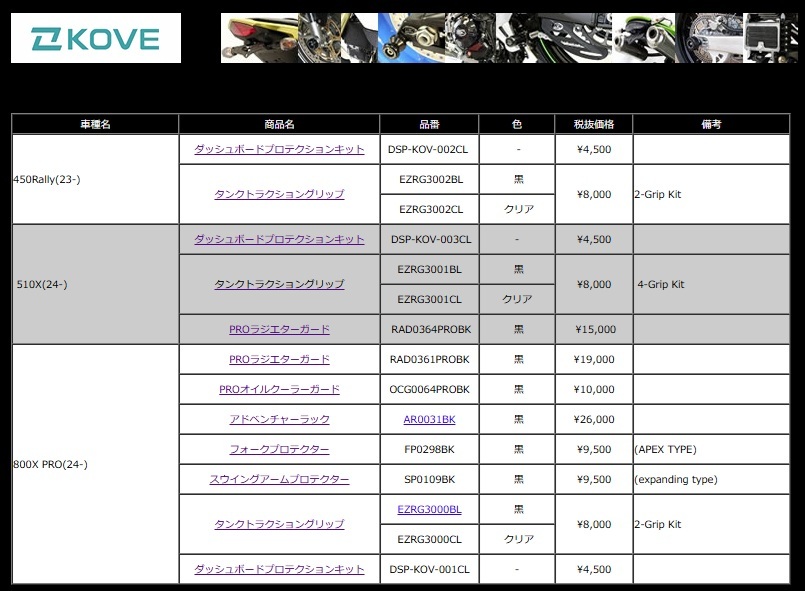
Task: Open the dashboard protection kit link for 800X PRO
Action: click(x=279, y=569)
